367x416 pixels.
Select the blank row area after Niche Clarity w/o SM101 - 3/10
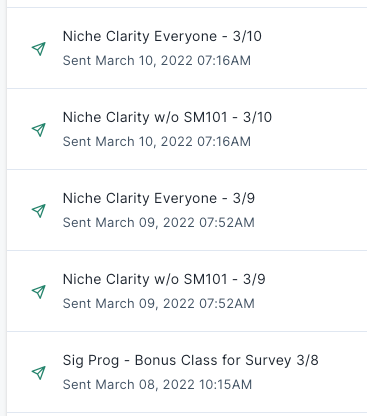tap(320, 129)
